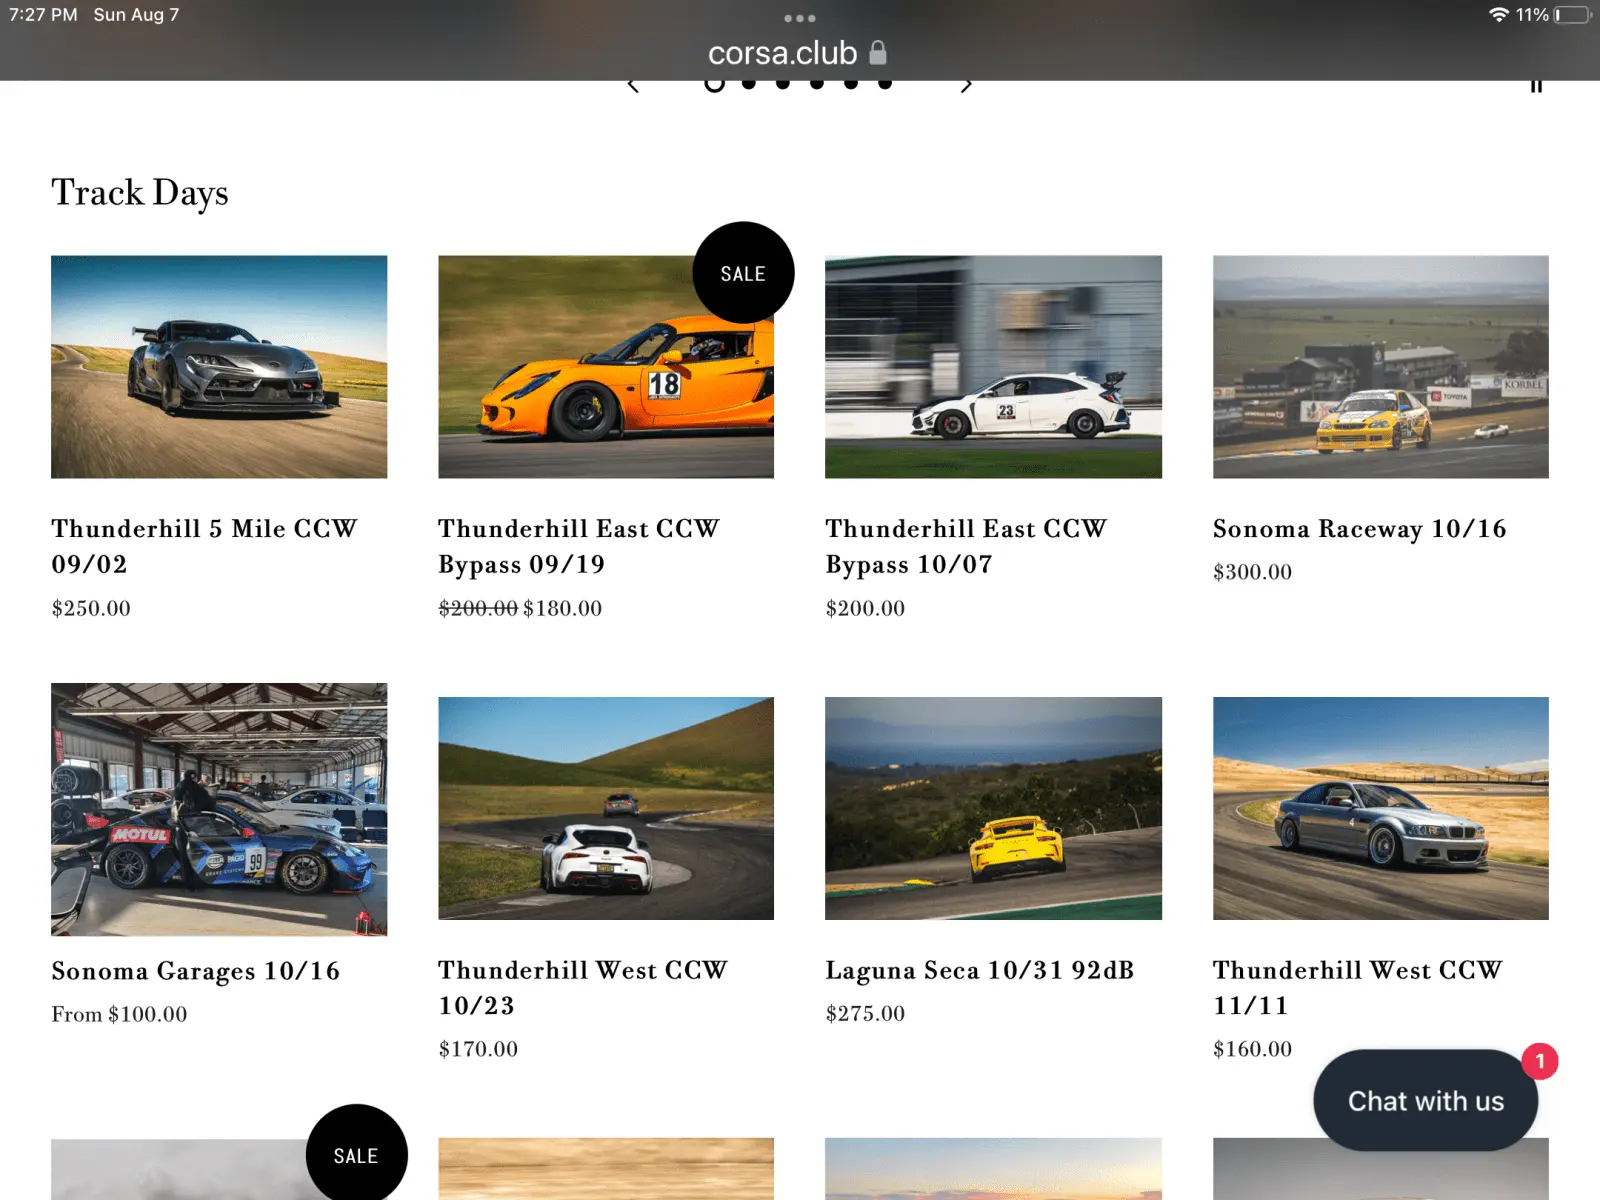Screen dimensions: 1600x1200
Task: Go to the previous slideshow slide arrow
Action: [633, 86]
